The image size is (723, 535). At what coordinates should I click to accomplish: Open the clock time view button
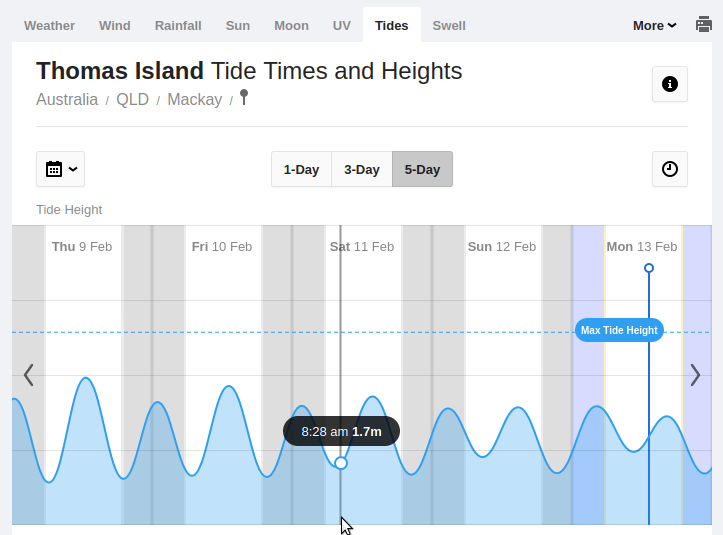click(x=669, y=169)
